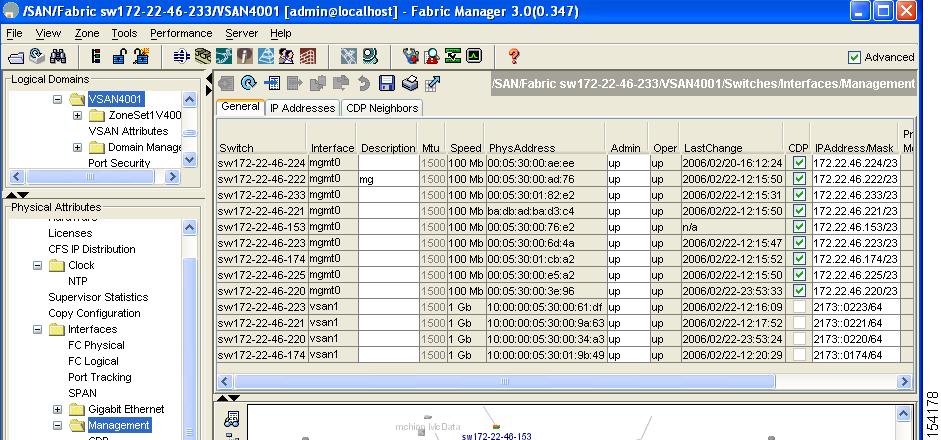Open the Tools menu
The image size is (941, 440).
tap(124, 34)
